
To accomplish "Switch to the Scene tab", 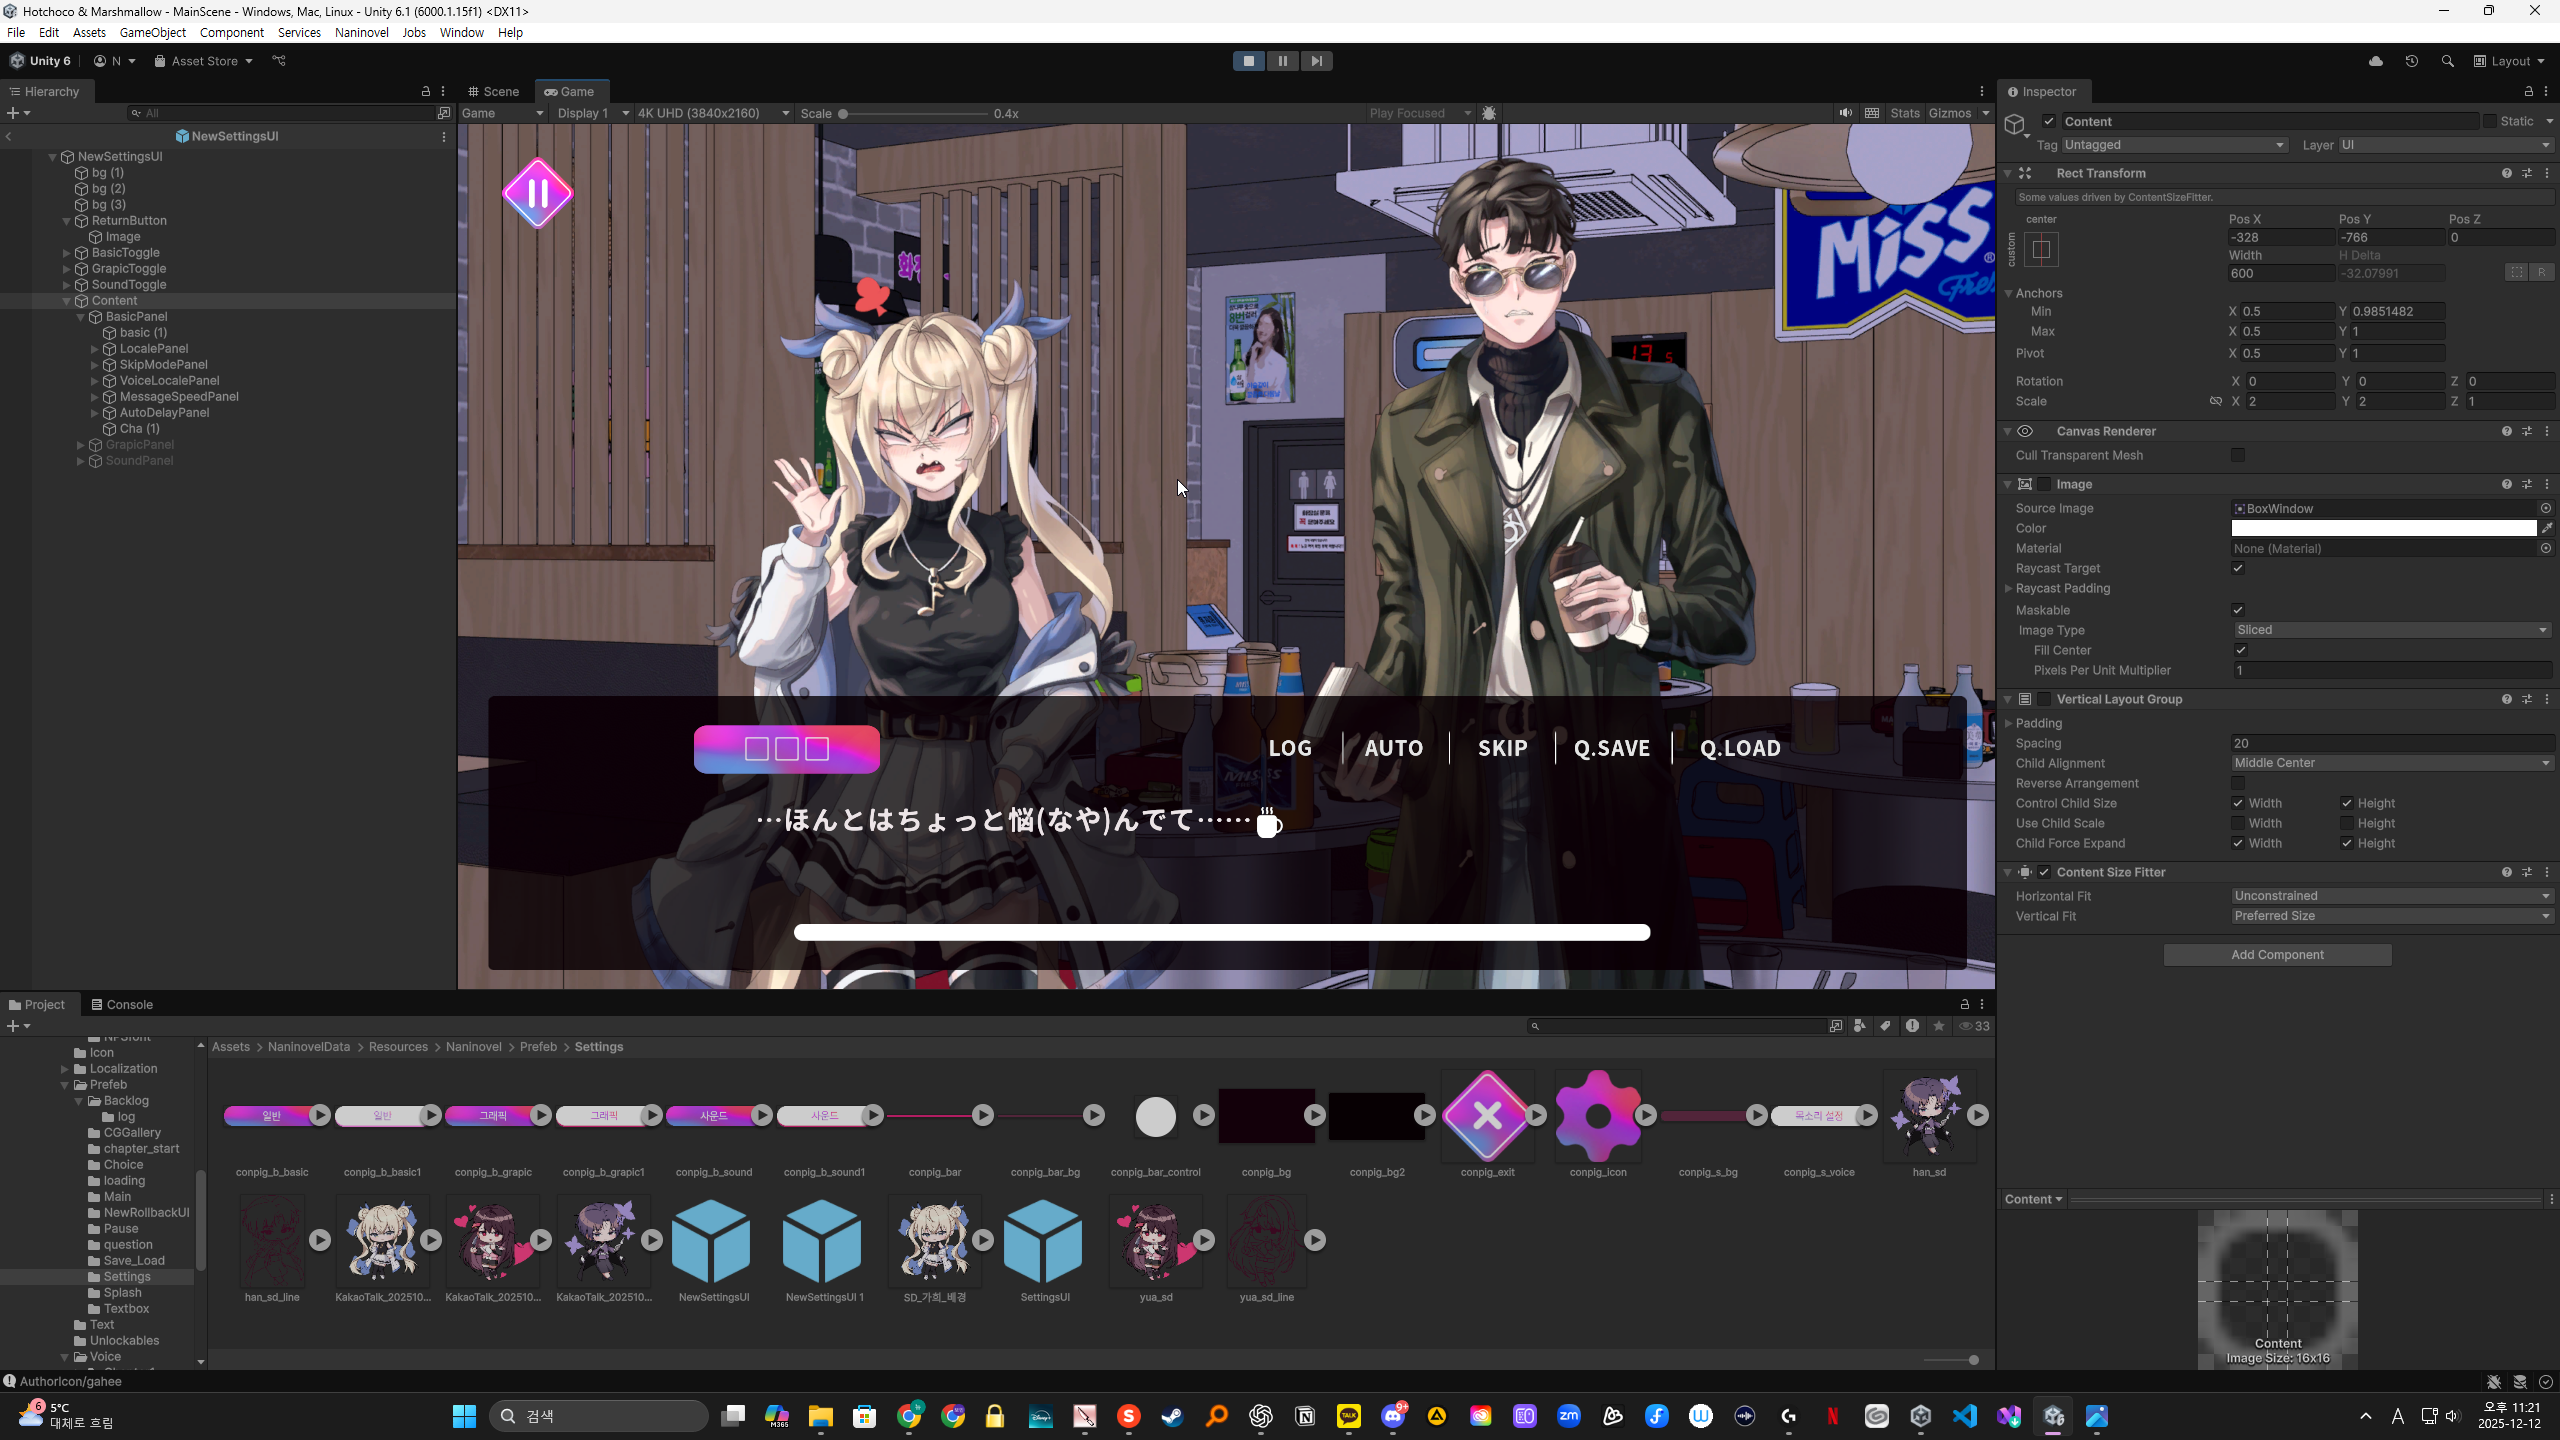I will 493,91.
